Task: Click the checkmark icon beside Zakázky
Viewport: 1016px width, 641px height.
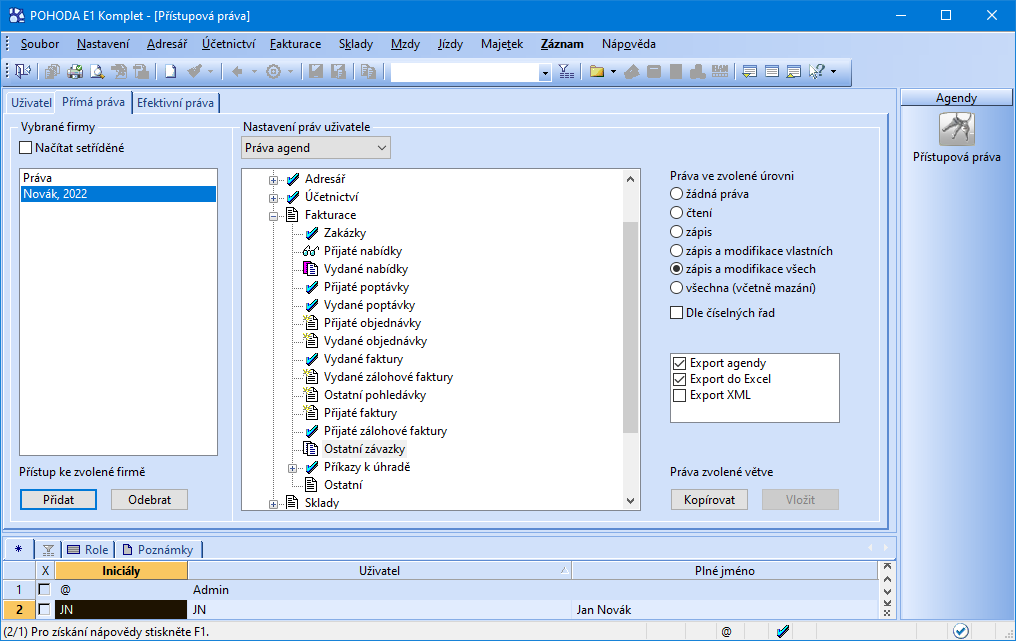Action: pyautogui.click(x=312, y=233)
